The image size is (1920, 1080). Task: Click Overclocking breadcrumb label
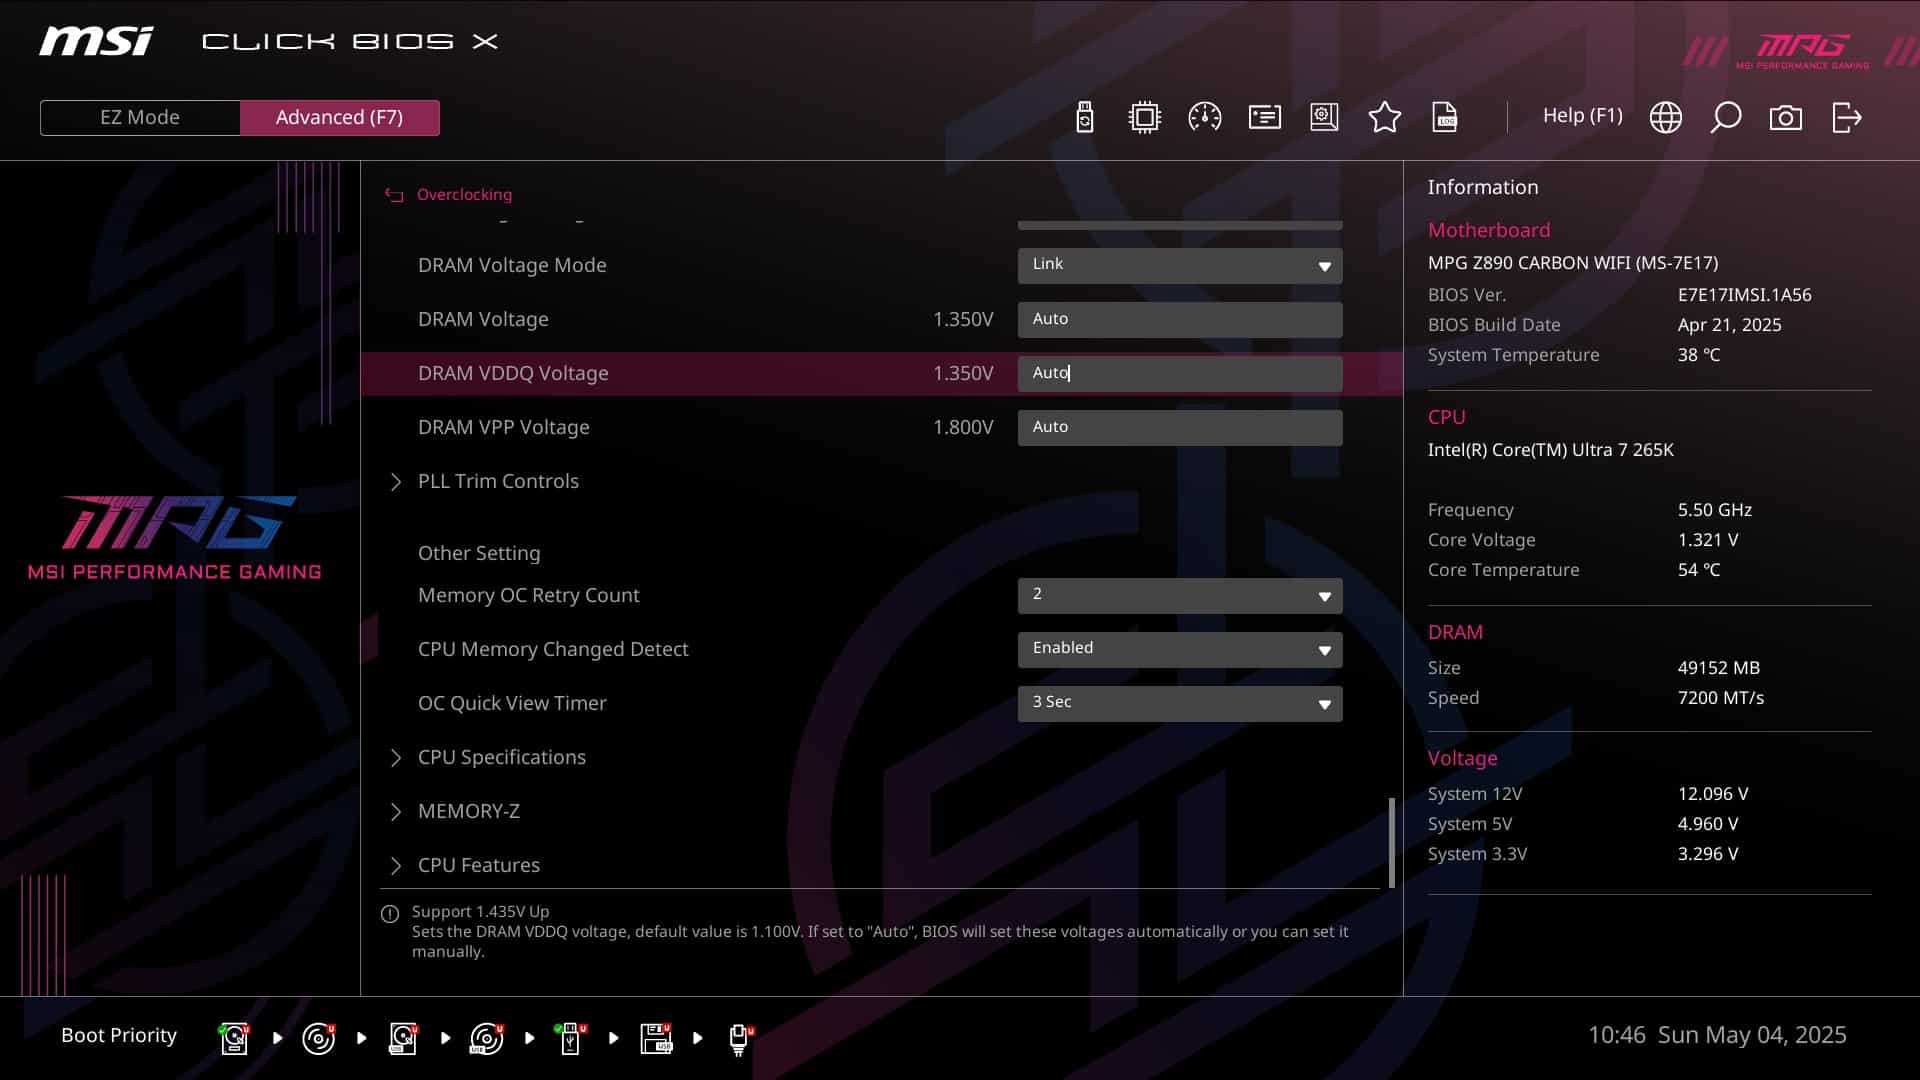pyautogui.click(x=464, y=194)
